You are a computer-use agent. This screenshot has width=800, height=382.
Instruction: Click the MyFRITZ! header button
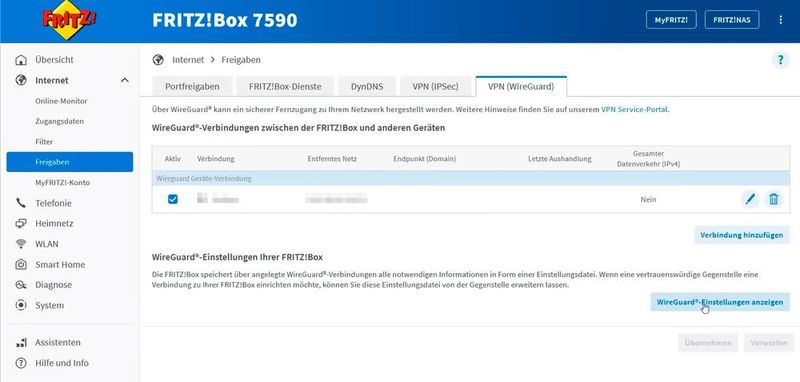(x=671, y=20)
